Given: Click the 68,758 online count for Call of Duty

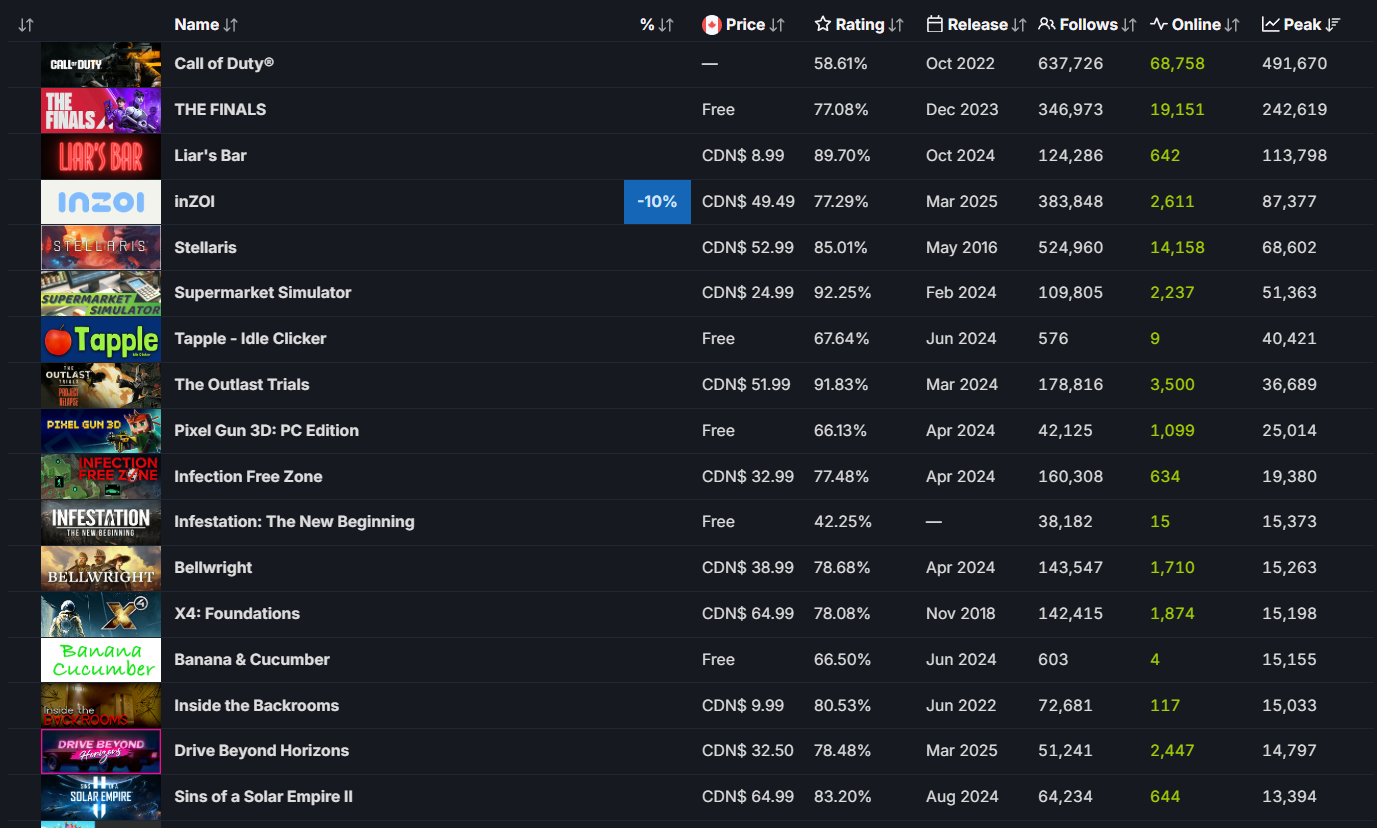Looking at the screenshot, I should 1177,64.
